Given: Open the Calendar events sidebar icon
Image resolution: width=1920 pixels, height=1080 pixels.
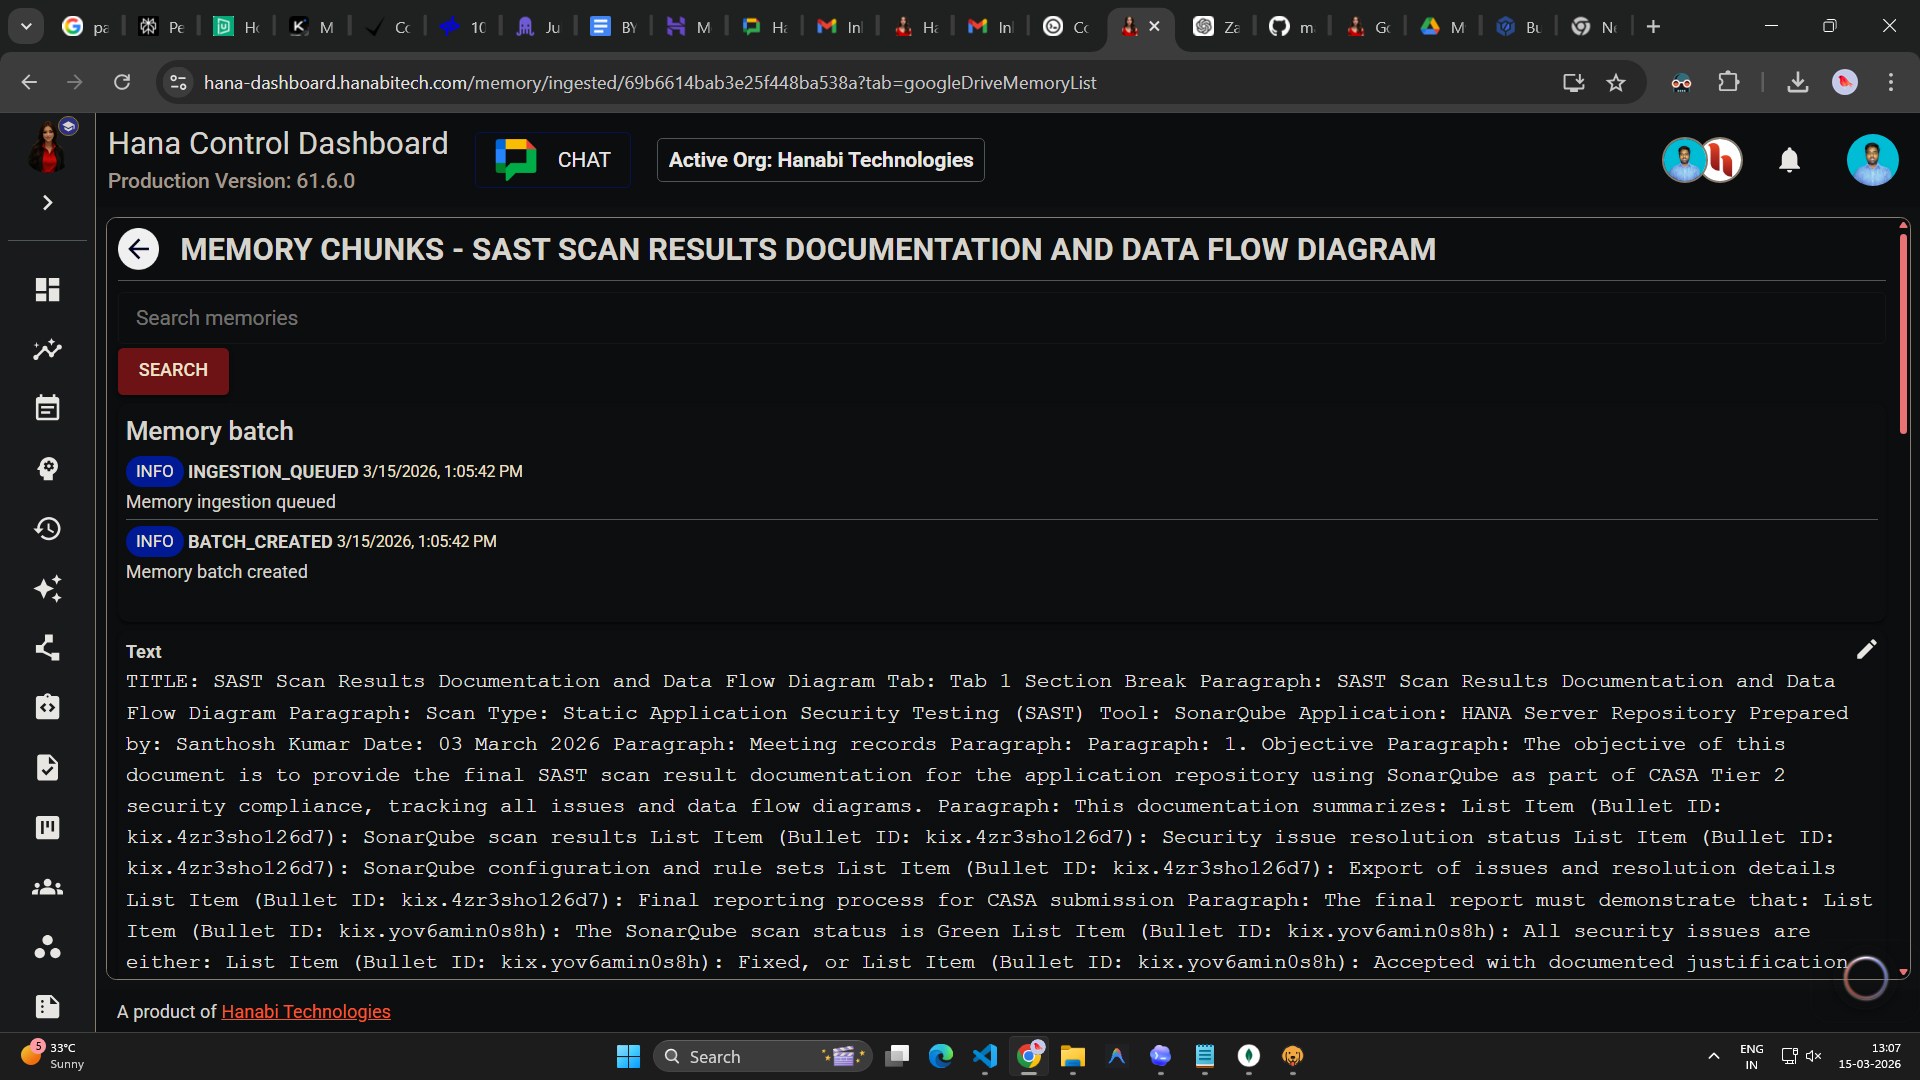Looking at the screenshot, I should click(47, 407).
